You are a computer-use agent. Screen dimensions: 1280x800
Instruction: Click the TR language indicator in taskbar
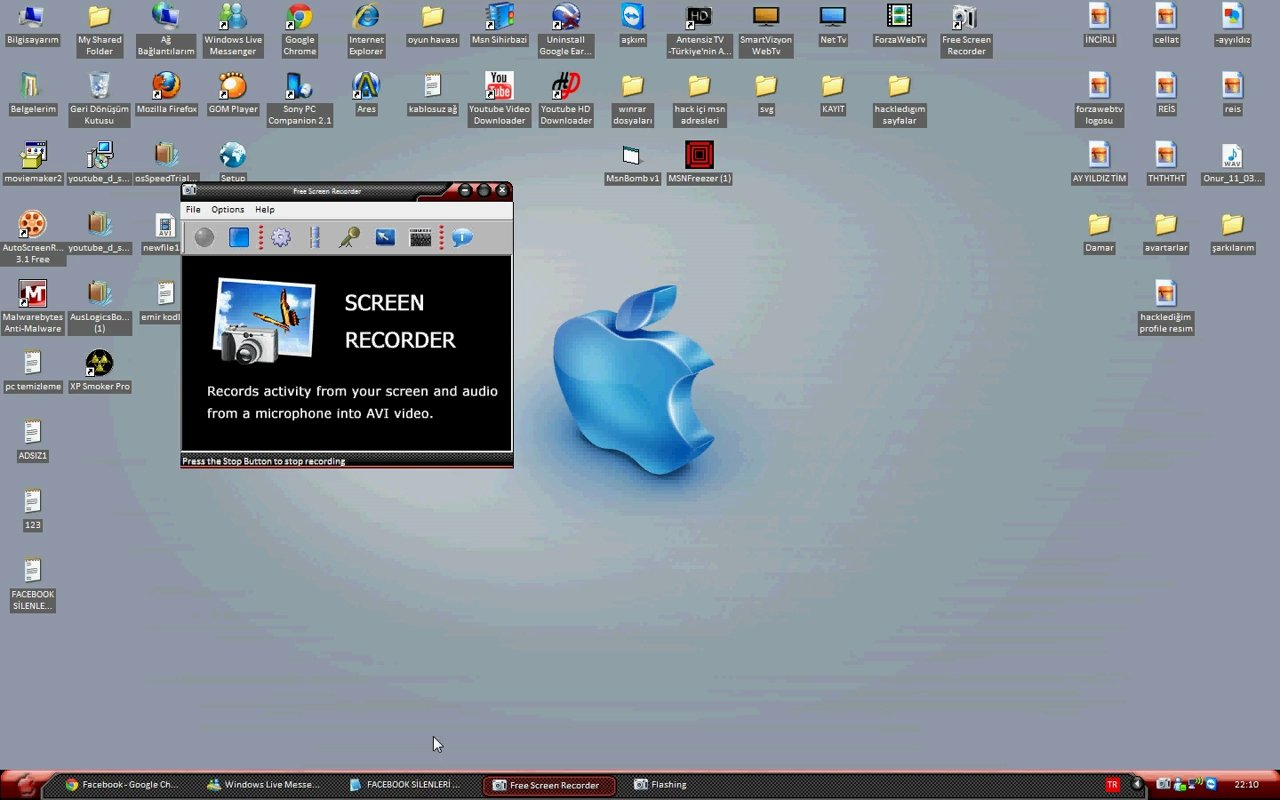[1112, 785]
